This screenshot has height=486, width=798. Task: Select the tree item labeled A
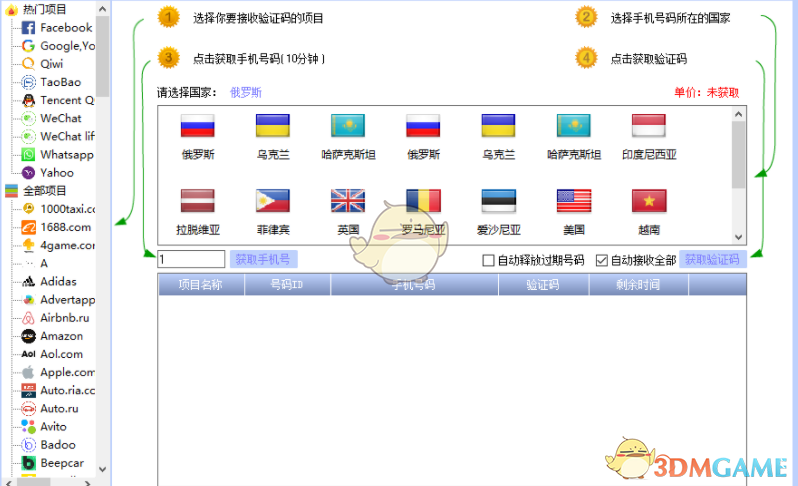pos(44,264)
